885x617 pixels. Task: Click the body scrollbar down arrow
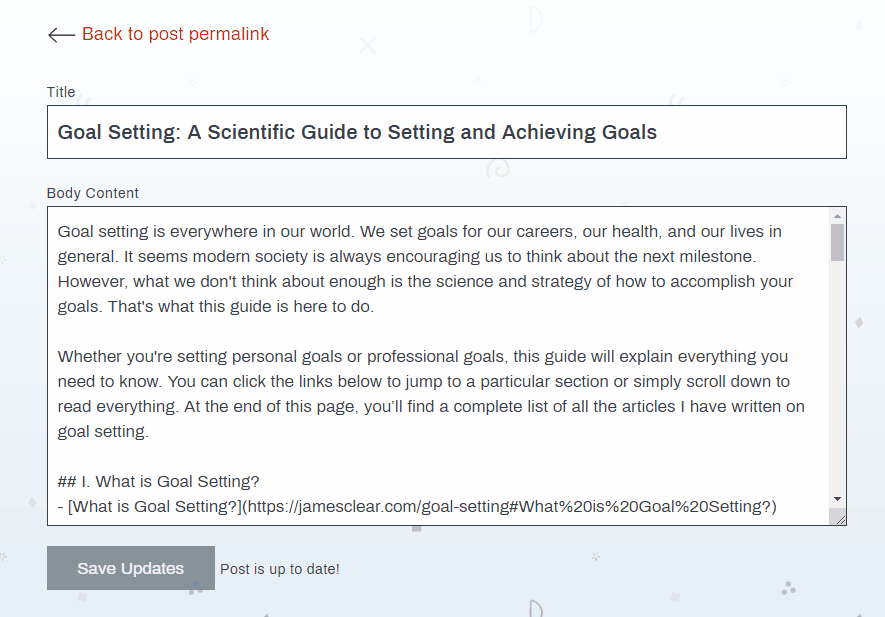[x=837, y=498]
